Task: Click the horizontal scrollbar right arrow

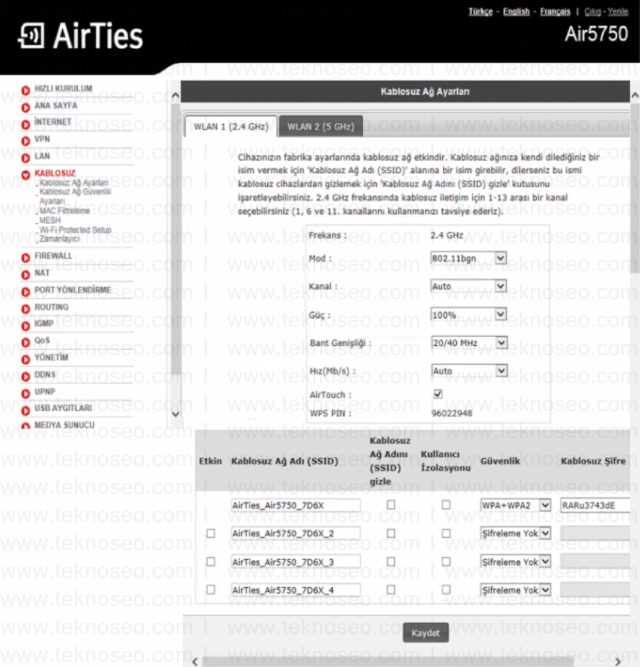Action: pos(617,661)
